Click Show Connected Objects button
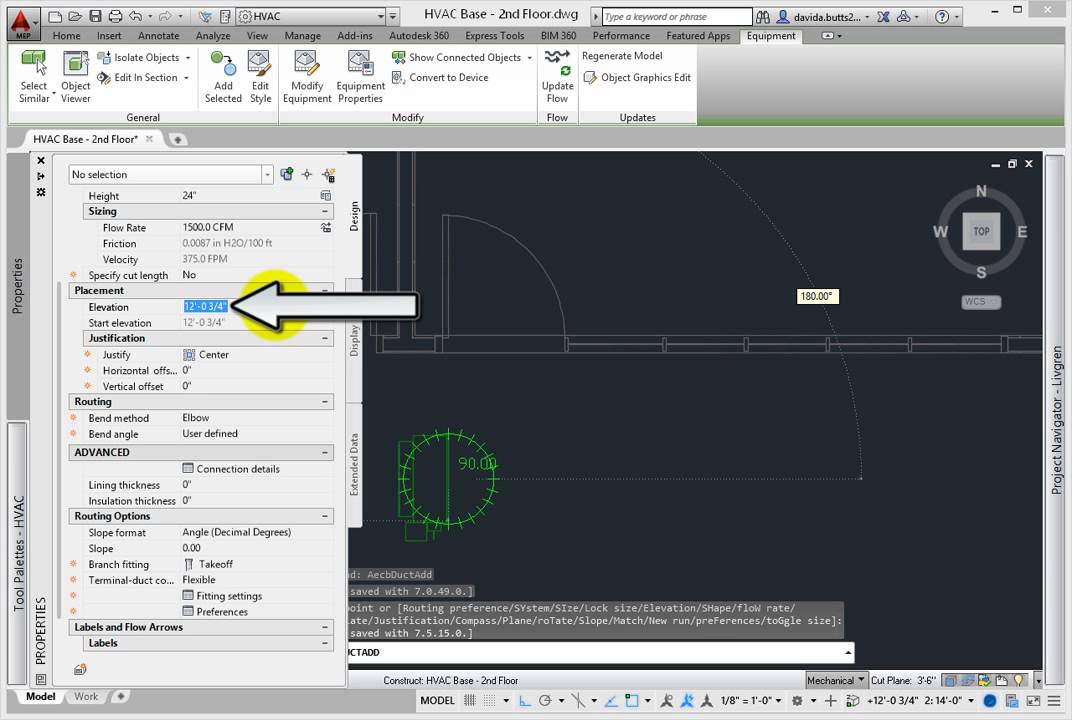The height and width of the screenshot is (720, 1072). coord(457,57)
